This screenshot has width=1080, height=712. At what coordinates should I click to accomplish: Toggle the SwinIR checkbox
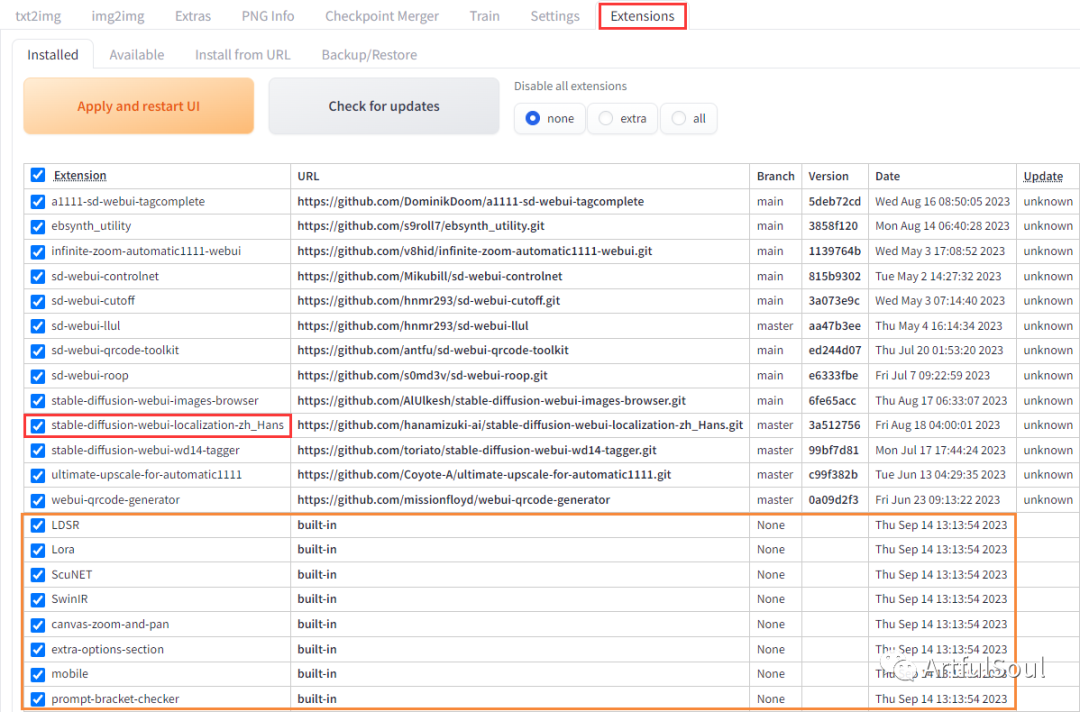(38, 600)
